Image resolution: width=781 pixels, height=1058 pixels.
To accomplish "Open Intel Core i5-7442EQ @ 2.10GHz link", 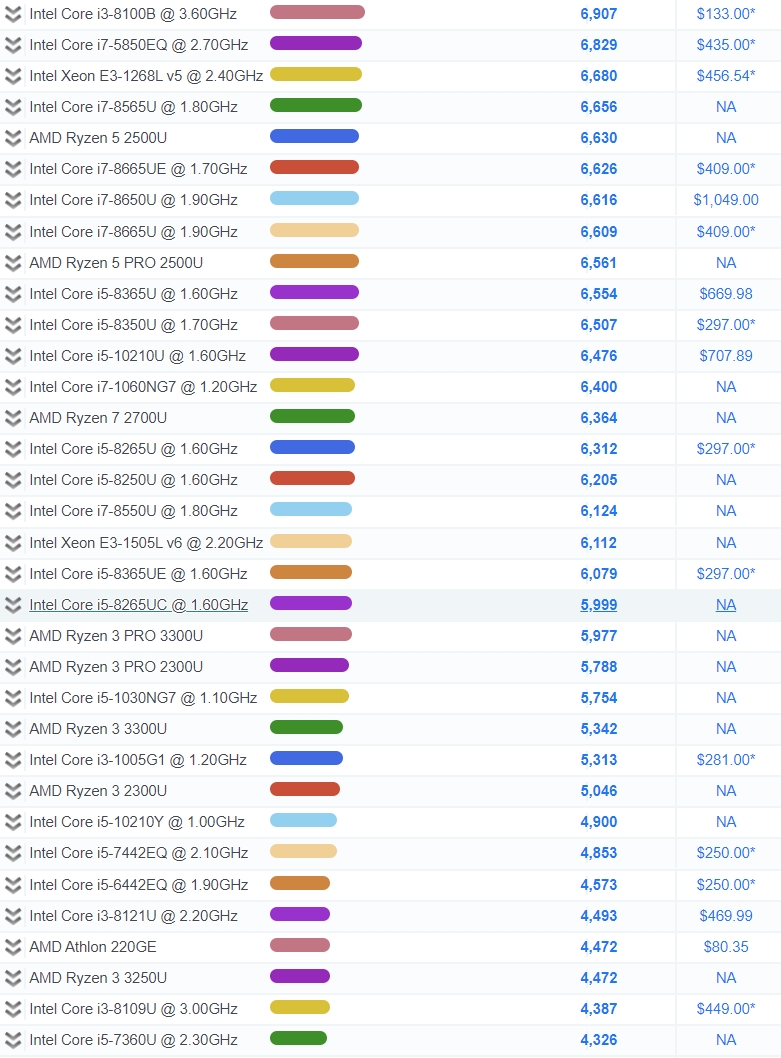I will [139, 853].
